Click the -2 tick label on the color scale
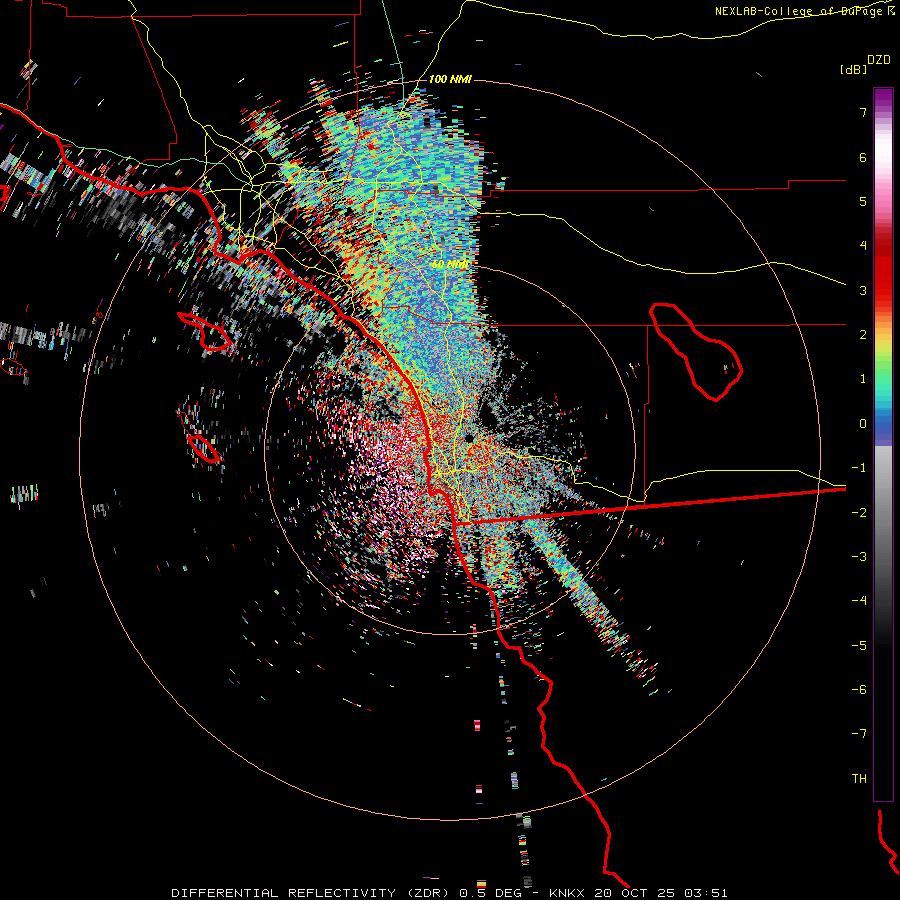900x900 pixels. click(859, 513)
